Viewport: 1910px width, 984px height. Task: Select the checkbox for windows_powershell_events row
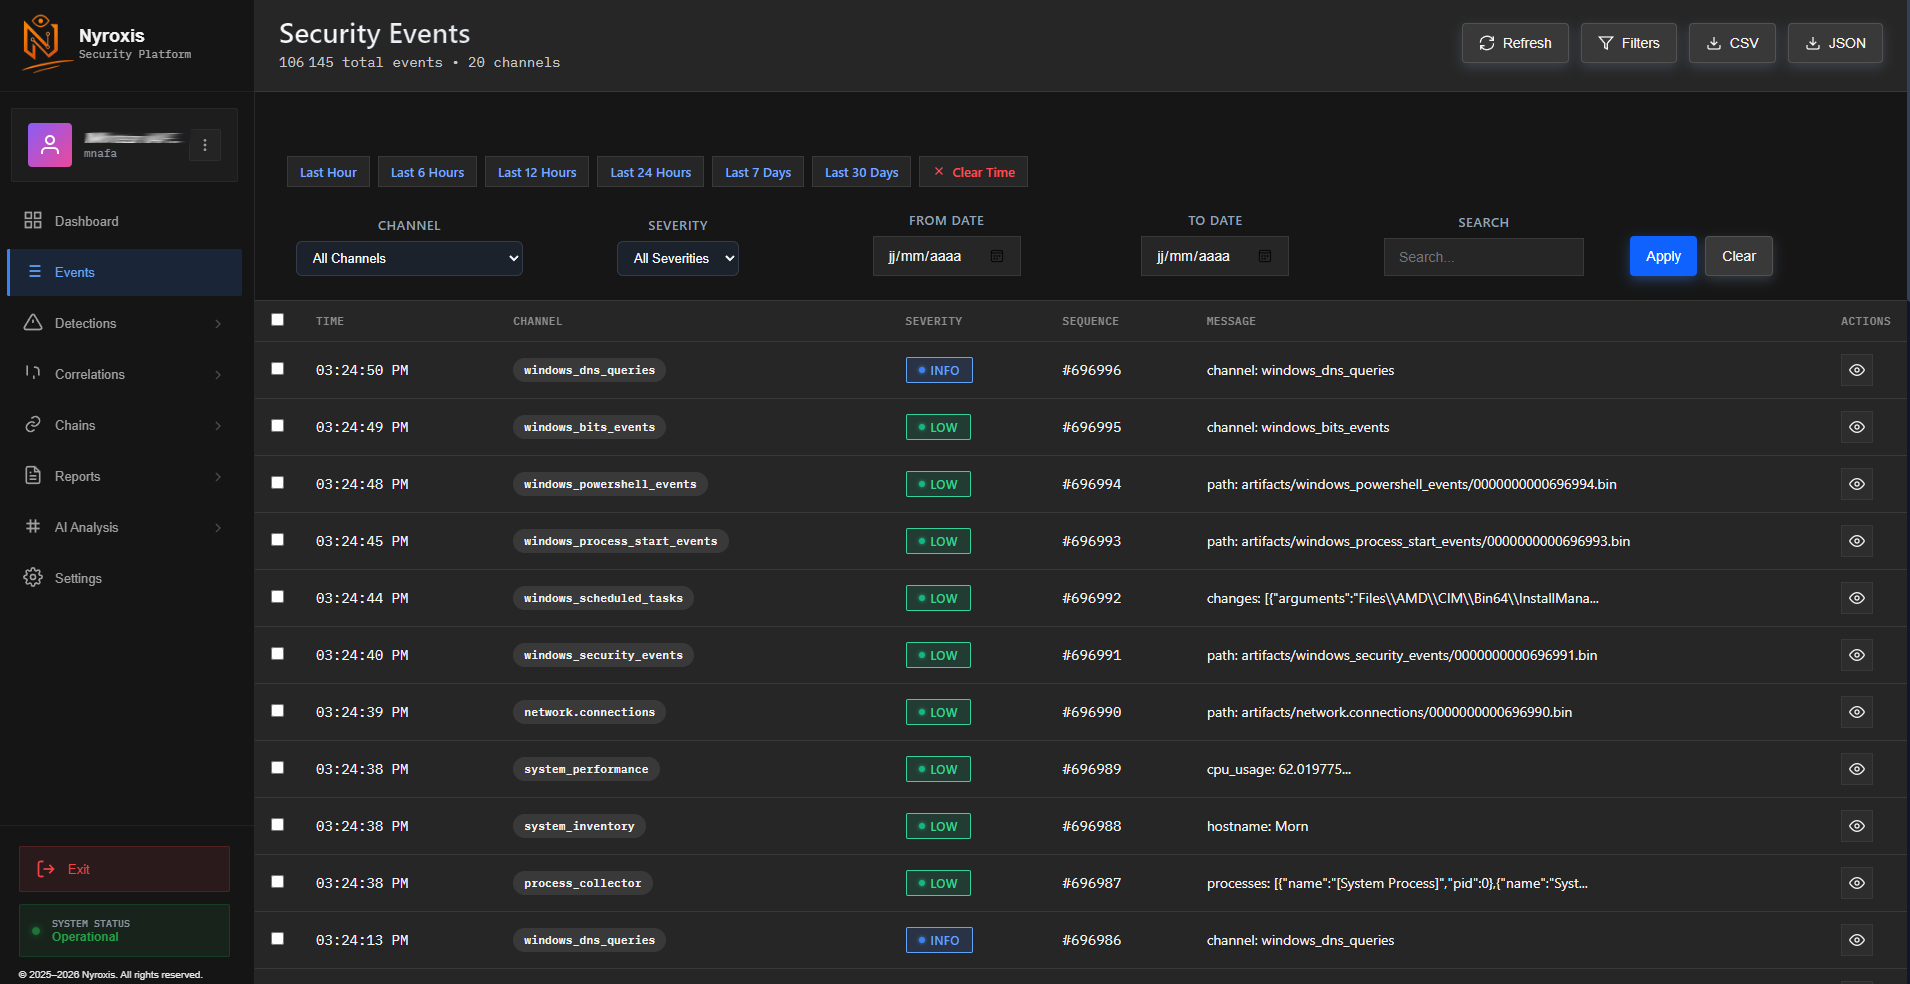(x=278, y=483)
